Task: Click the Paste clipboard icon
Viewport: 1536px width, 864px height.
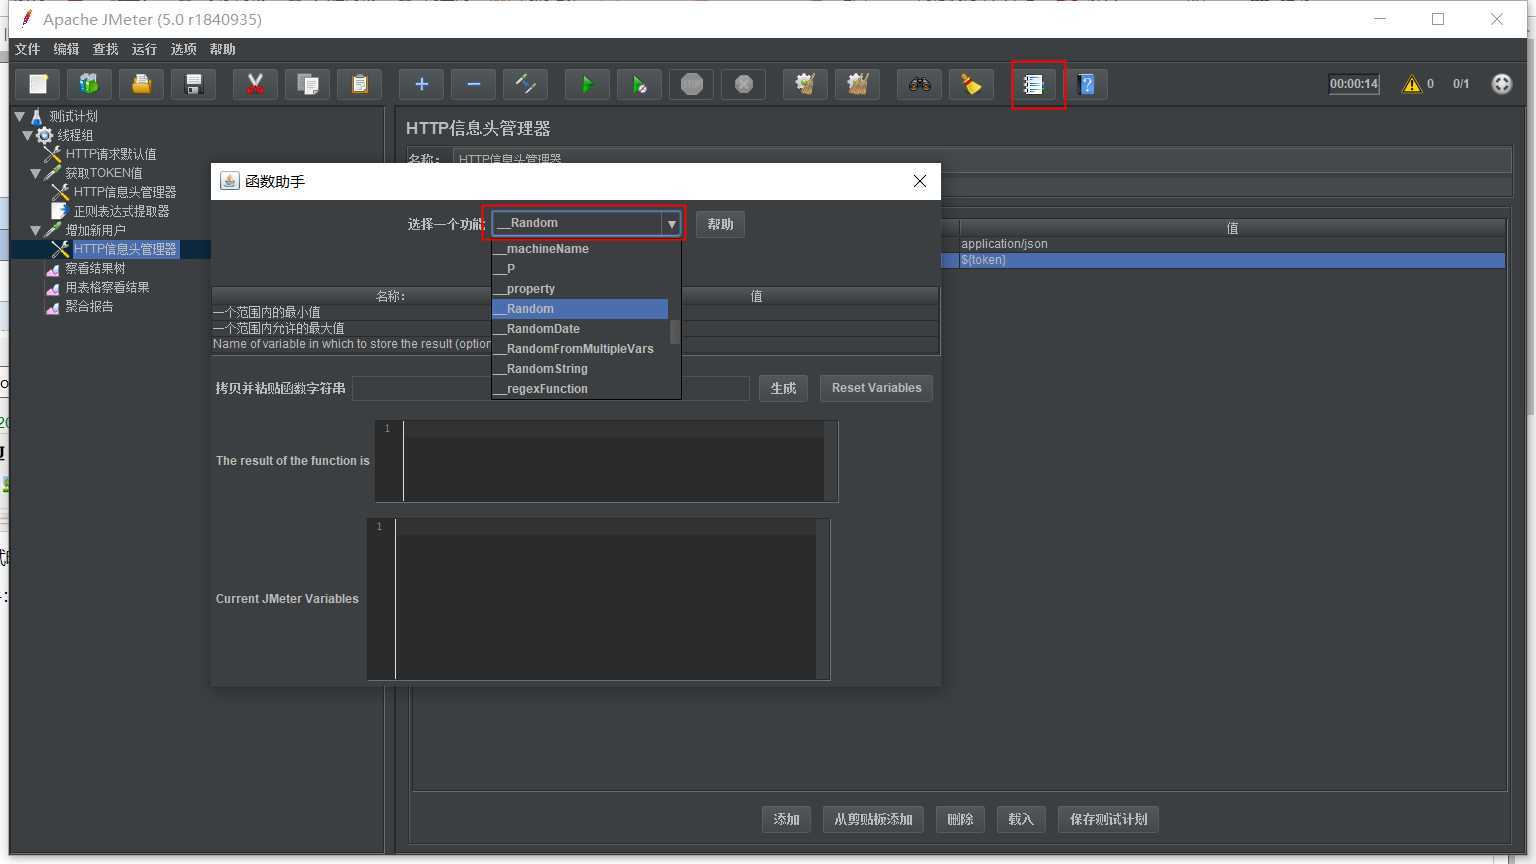Action: [x=359, y=84]
